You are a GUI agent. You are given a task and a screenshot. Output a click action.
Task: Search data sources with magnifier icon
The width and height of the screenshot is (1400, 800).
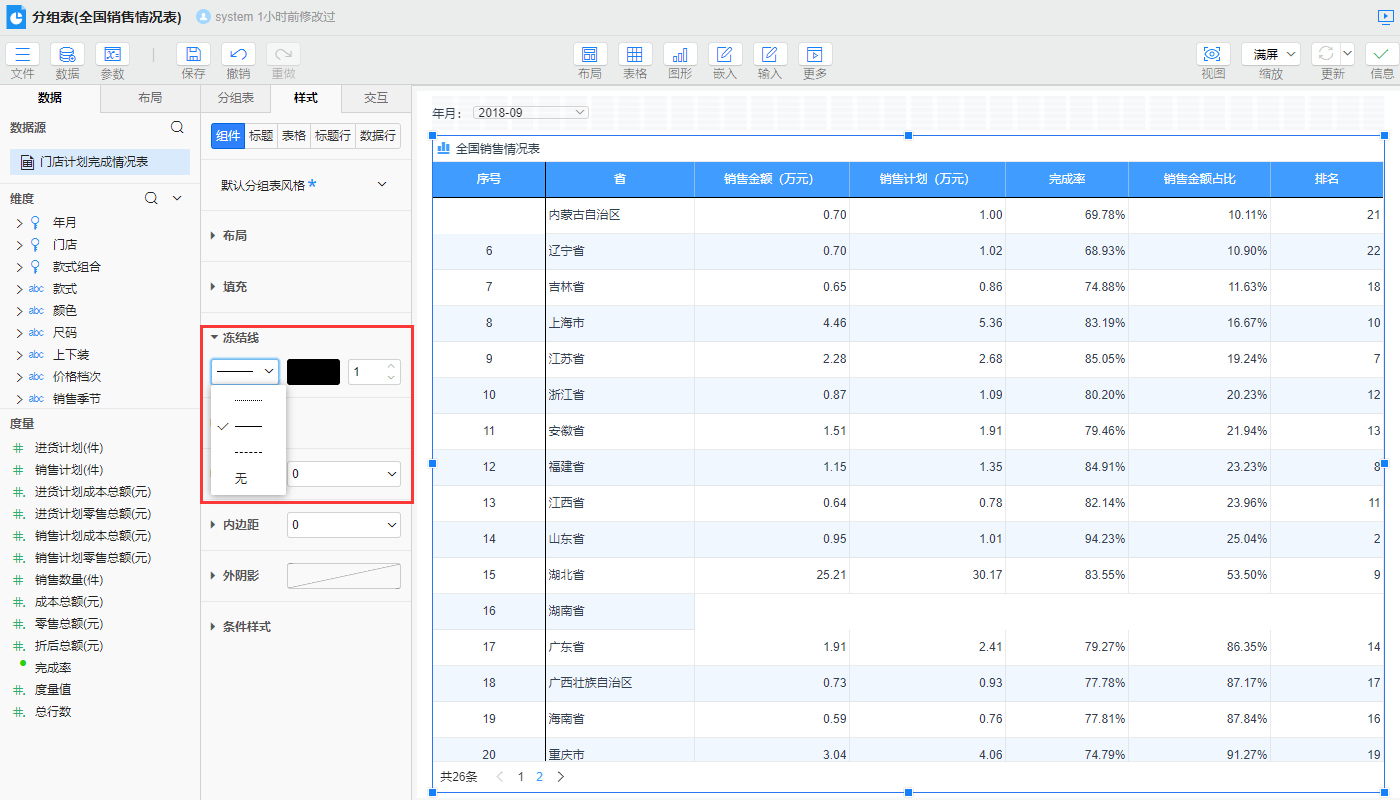(x=177, y=127)
